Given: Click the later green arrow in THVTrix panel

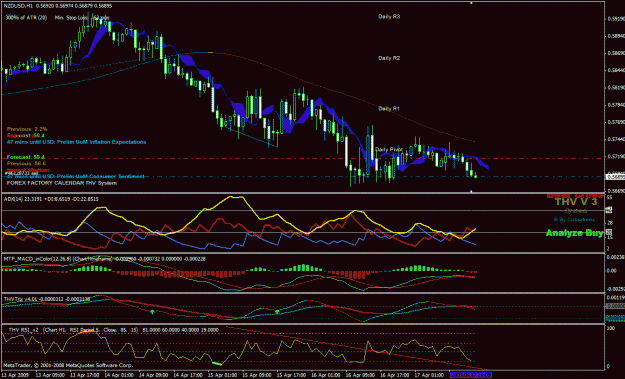Looking at the screenshot, I should pos(277,312).
